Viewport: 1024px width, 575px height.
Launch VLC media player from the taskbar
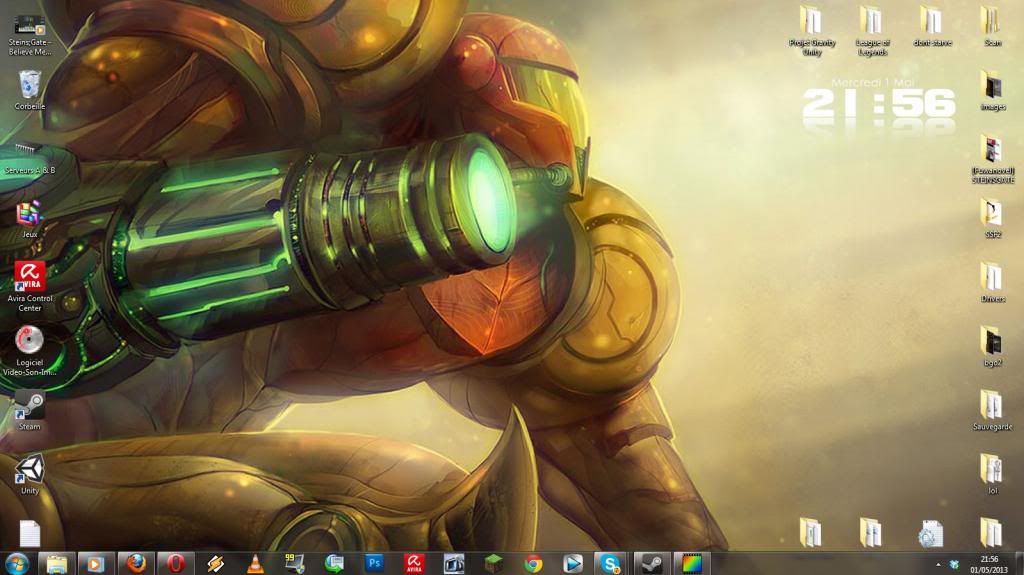255,563
